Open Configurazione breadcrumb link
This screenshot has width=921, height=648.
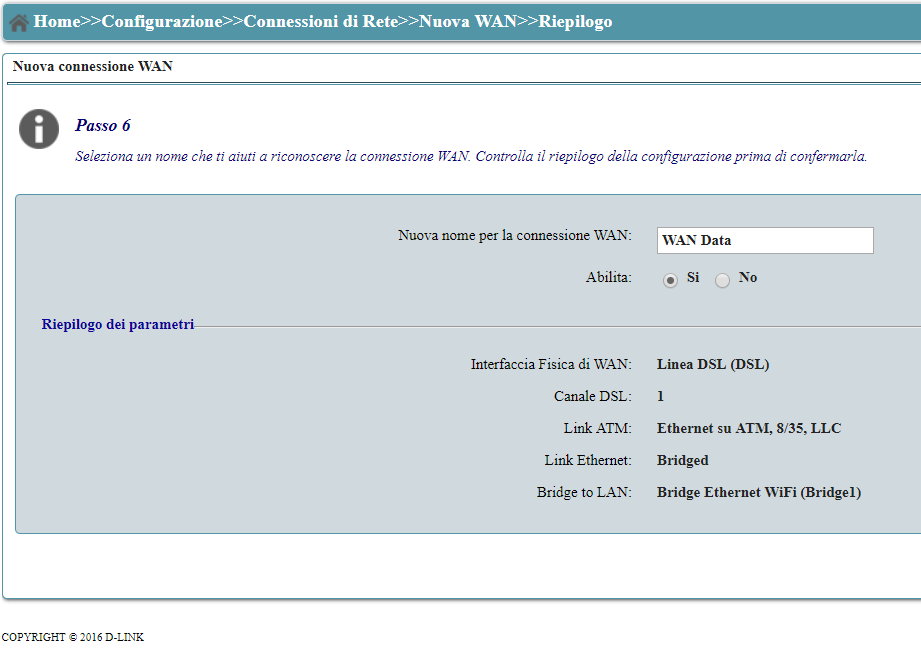[162, 21]
